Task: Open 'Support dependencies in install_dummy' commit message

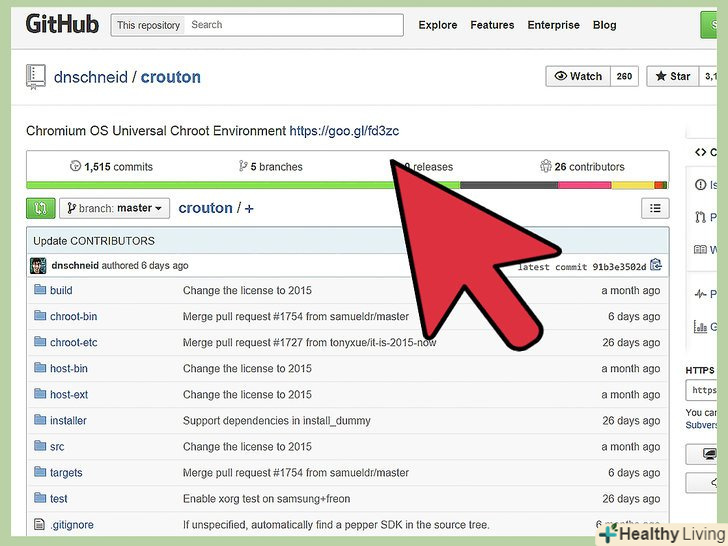Action: tap(277, 421)
